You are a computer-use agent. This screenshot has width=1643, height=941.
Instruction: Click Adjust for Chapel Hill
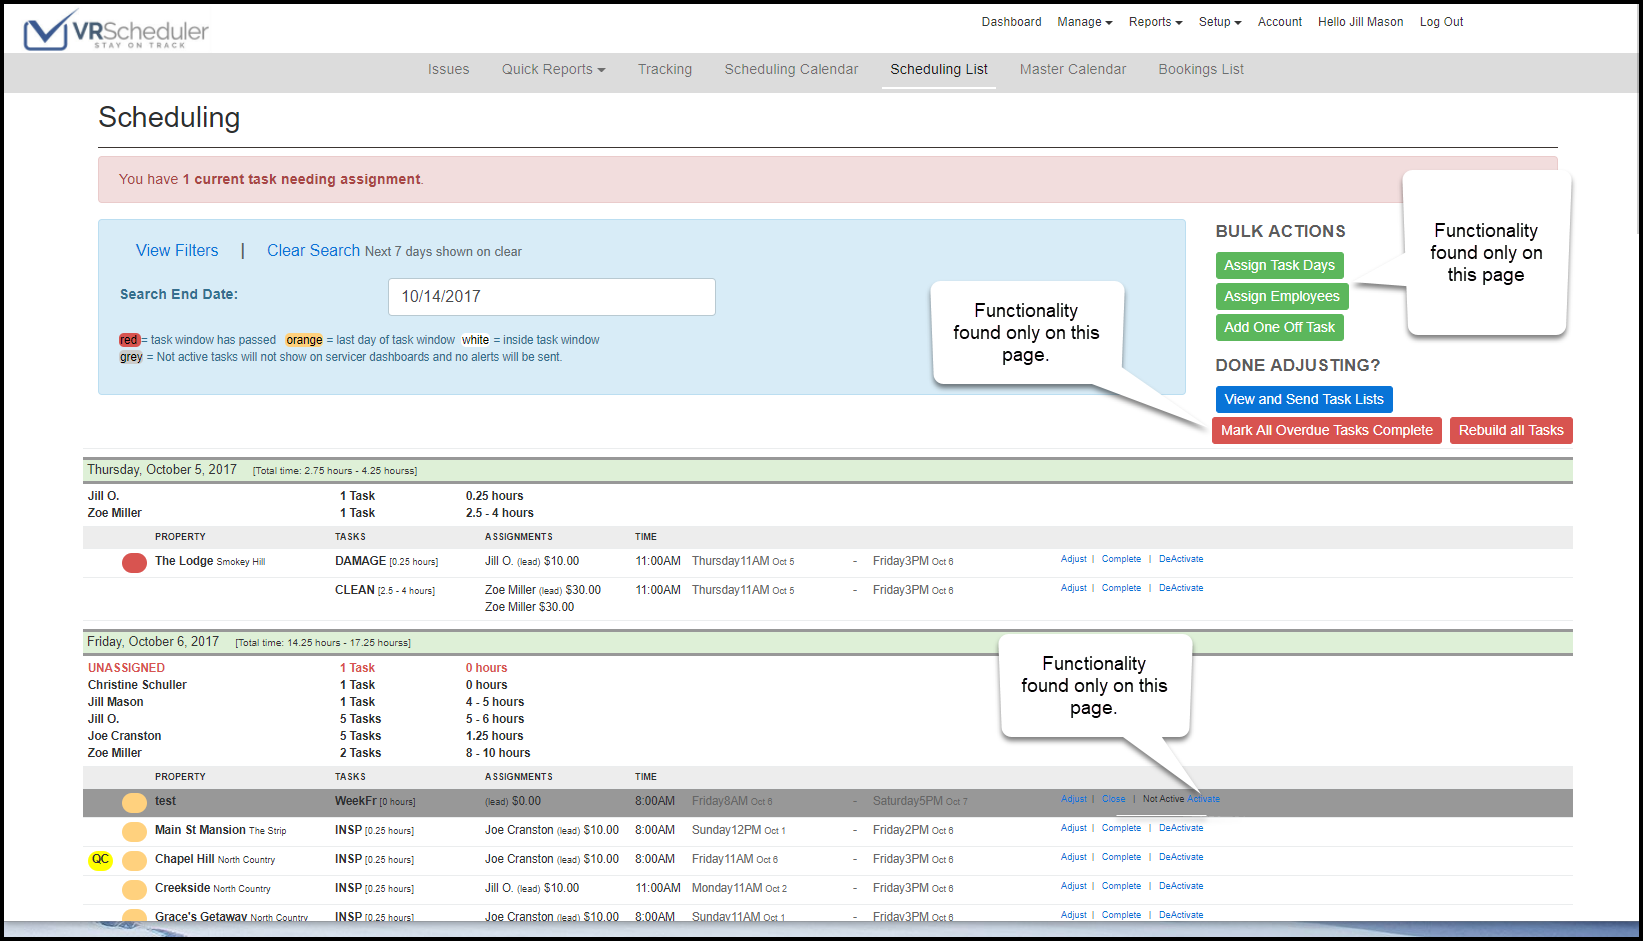coord(1073,857)
